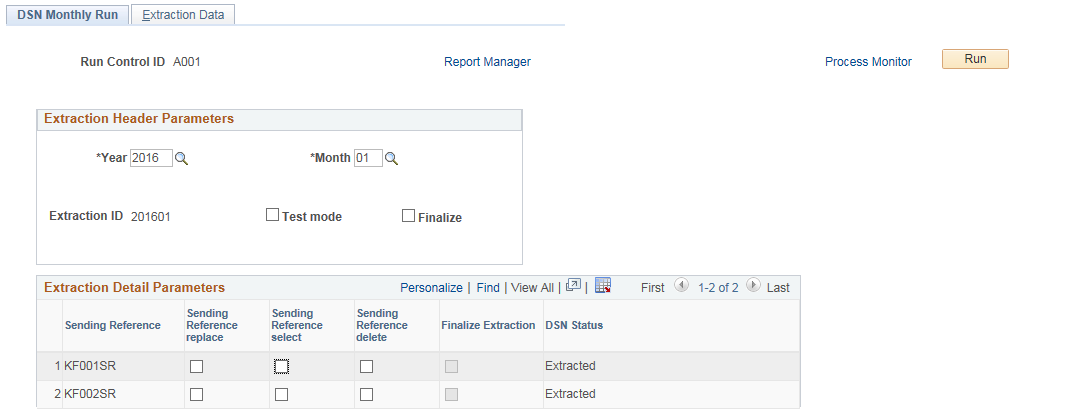Download grid to spreadsheet icon
This screenshot has width=1085, height=415.
tap(603, 286)
